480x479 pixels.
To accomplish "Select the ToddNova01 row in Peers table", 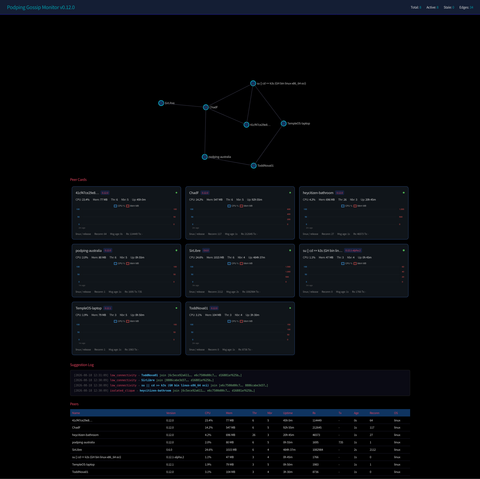I will (x=240, y=472).
